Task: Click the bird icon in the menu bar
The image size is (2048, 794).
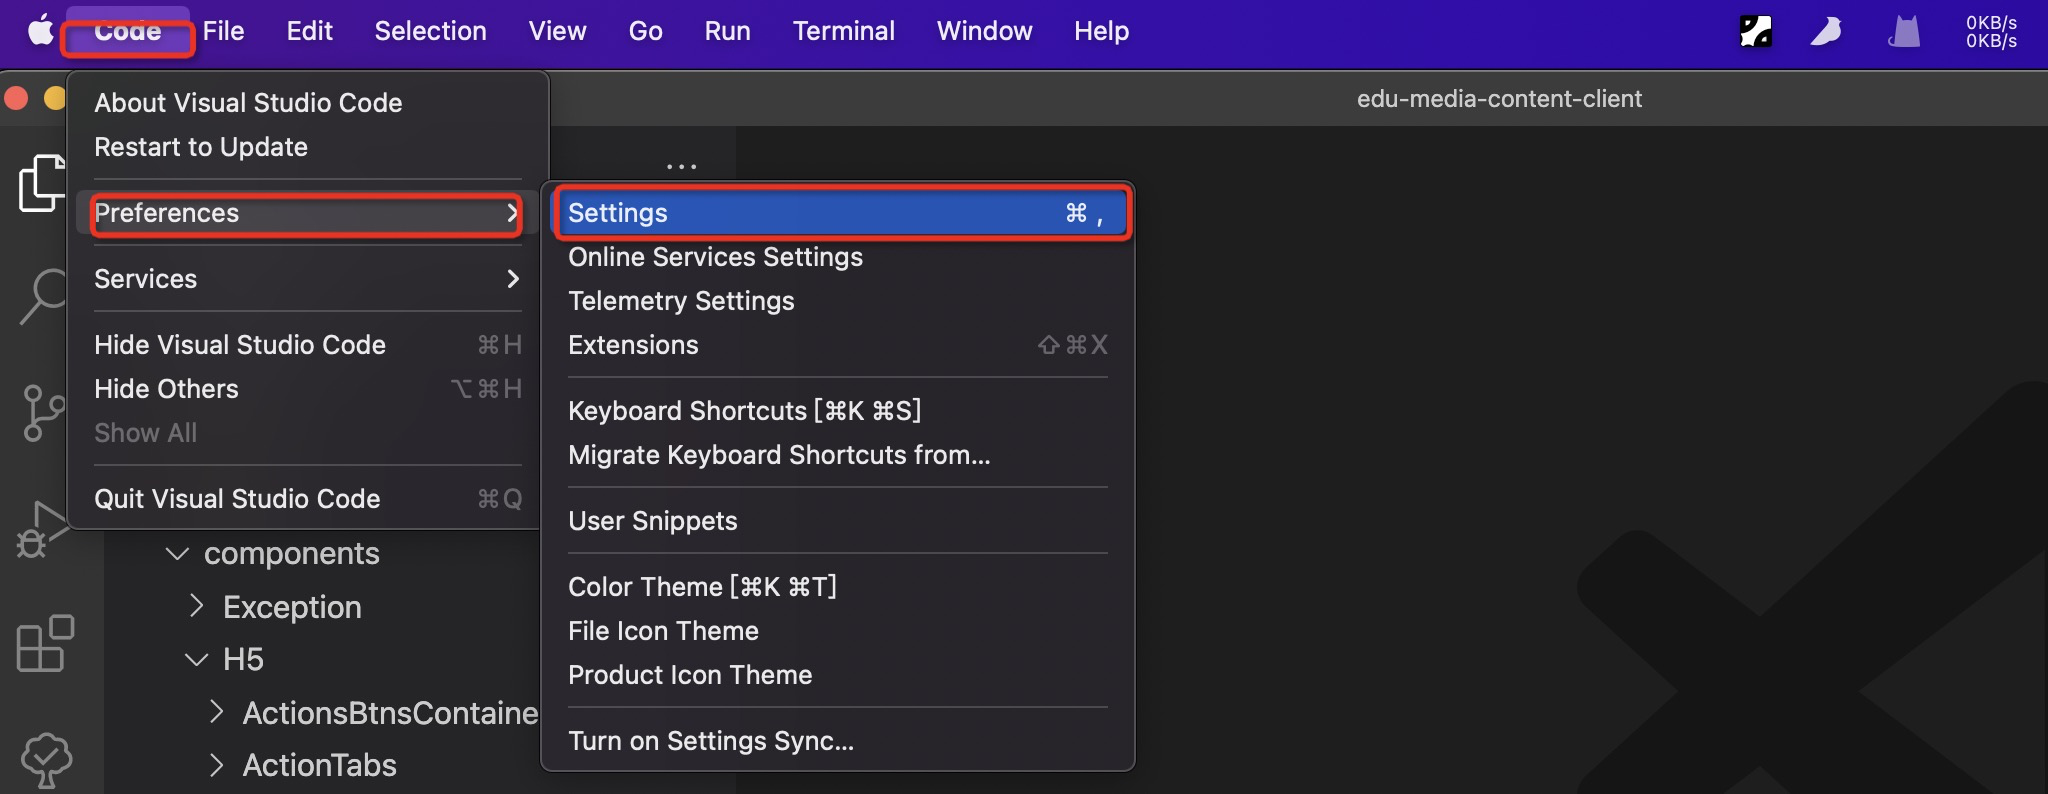Action: (1826, 31)
